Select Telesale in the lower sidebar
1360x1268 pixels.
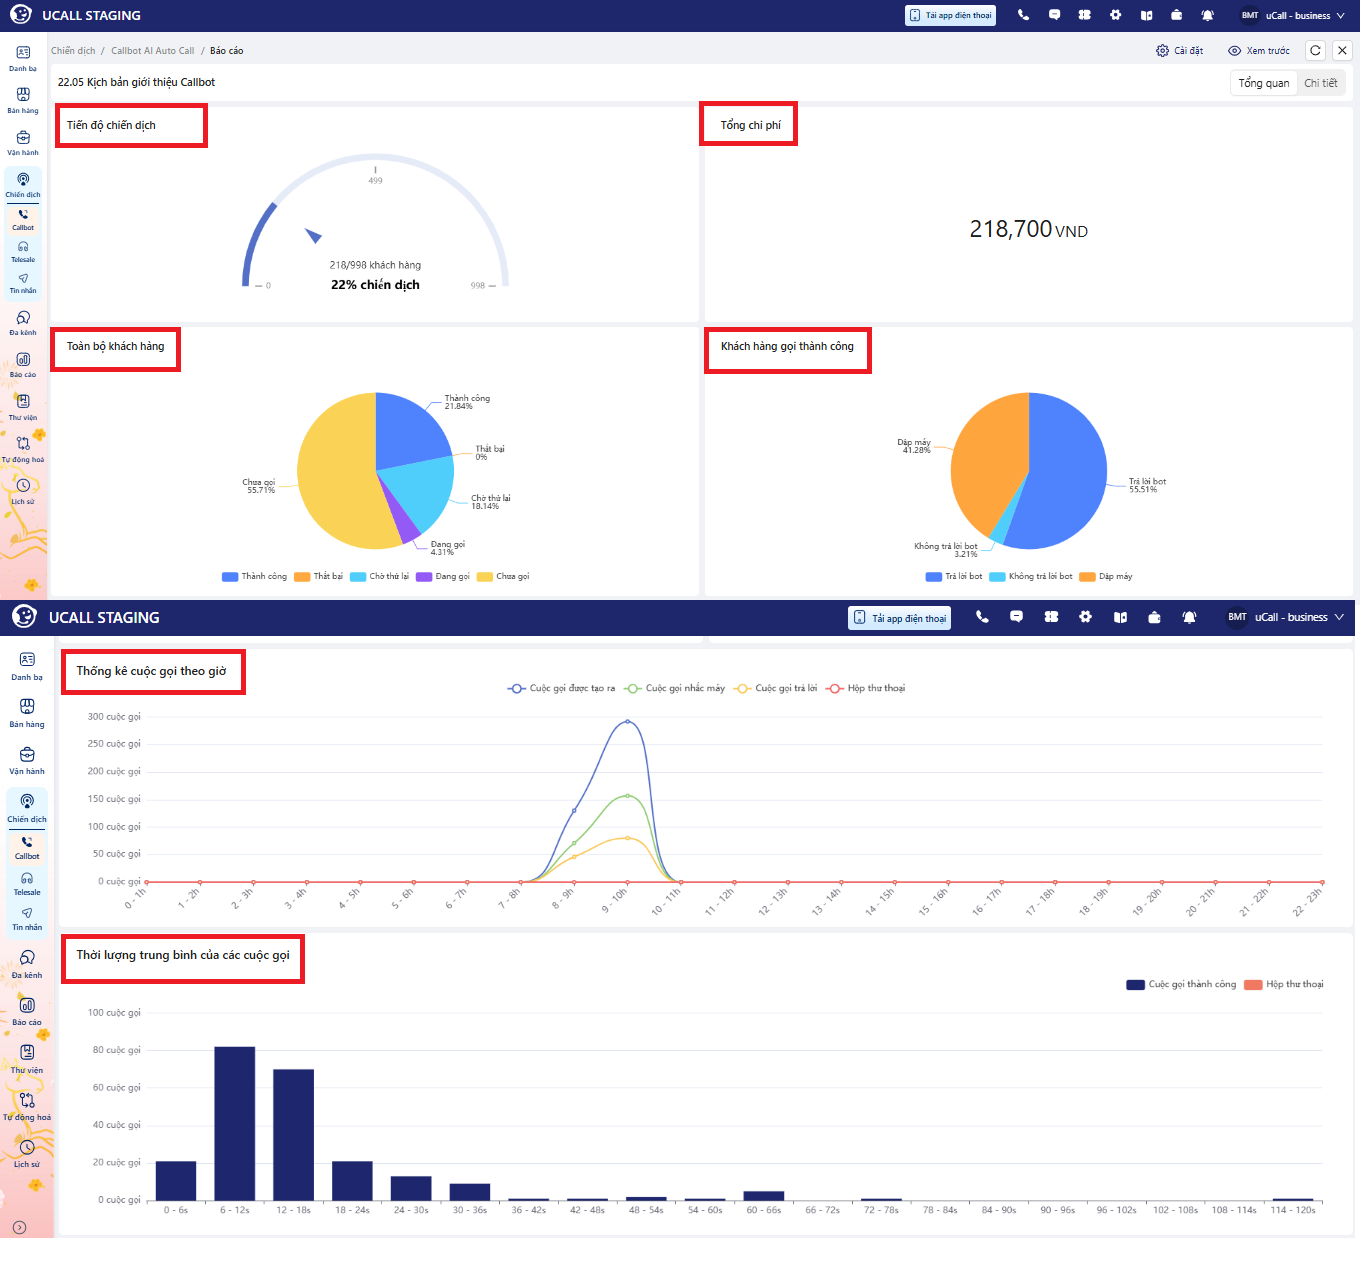(x=27, y=884)
